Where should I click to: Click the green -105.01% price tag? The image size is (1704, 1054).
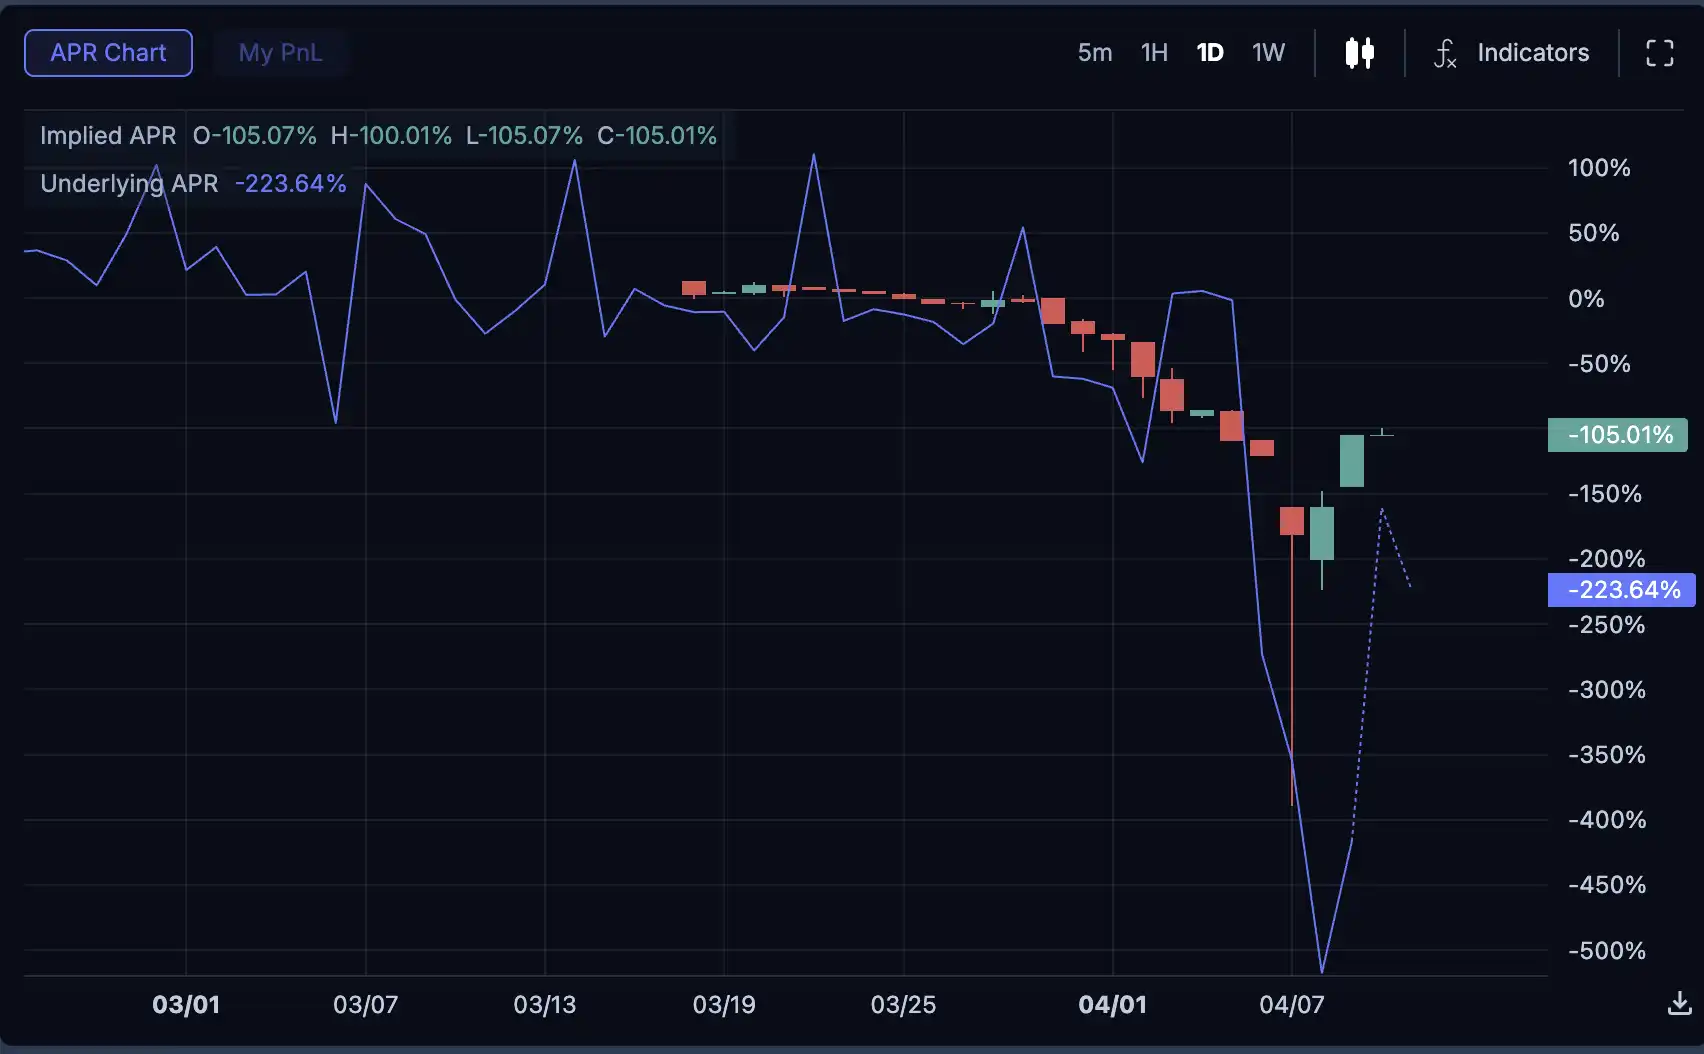[x=1618, y=435]
